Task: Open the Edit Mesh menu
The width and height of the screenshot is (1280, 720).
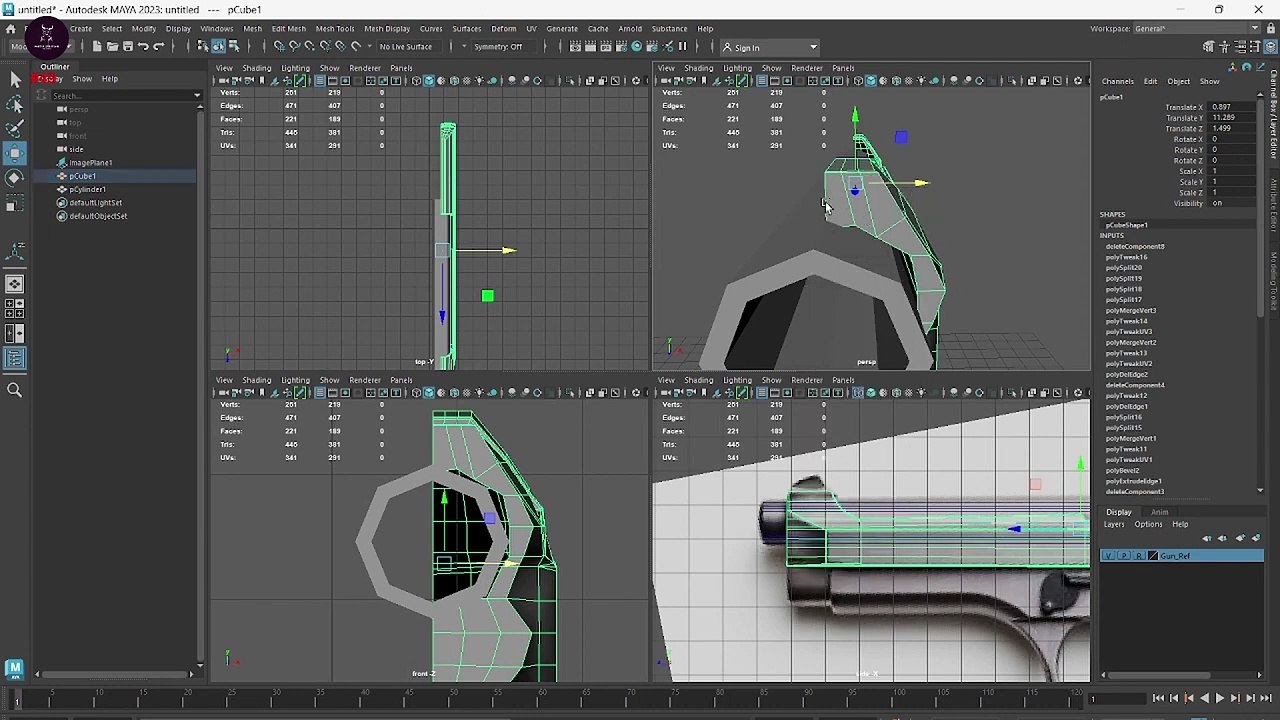Action: [289, 29]
